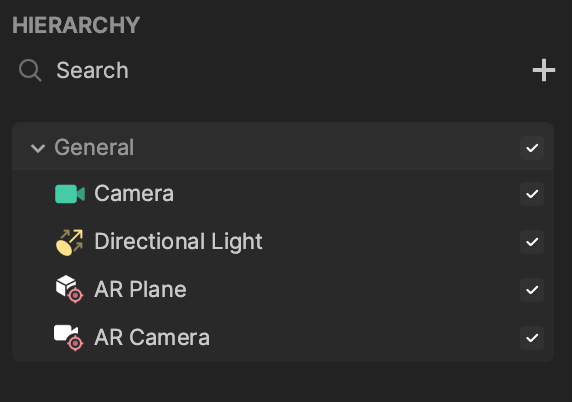The height and width of the screenshot is (402, 572).
Task: Click the magnifying glass search icon
Action: 30,70
